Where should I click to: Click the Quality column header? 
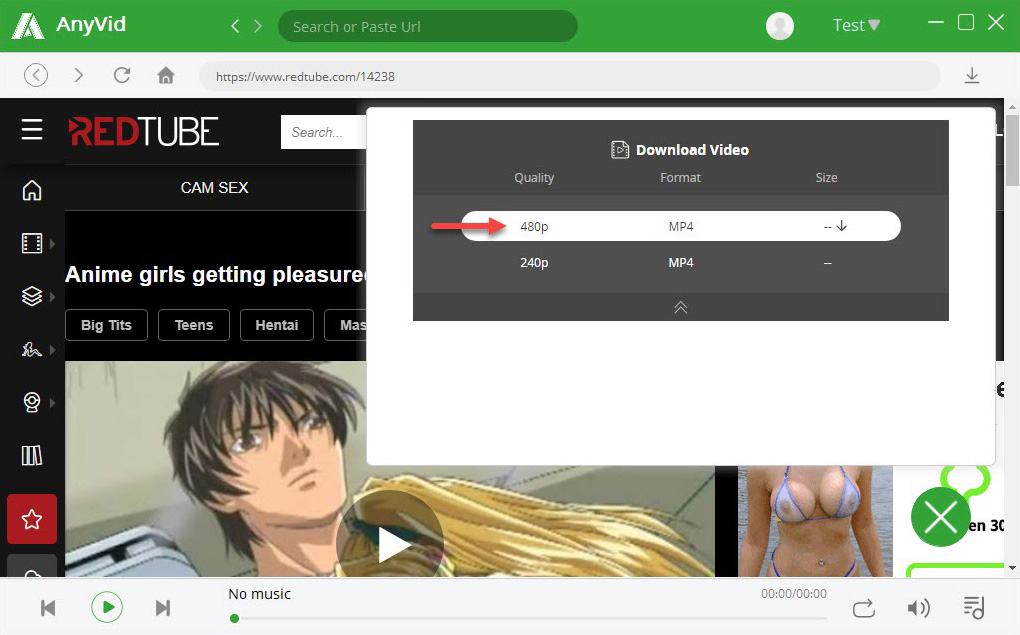[x=534, y=178]
